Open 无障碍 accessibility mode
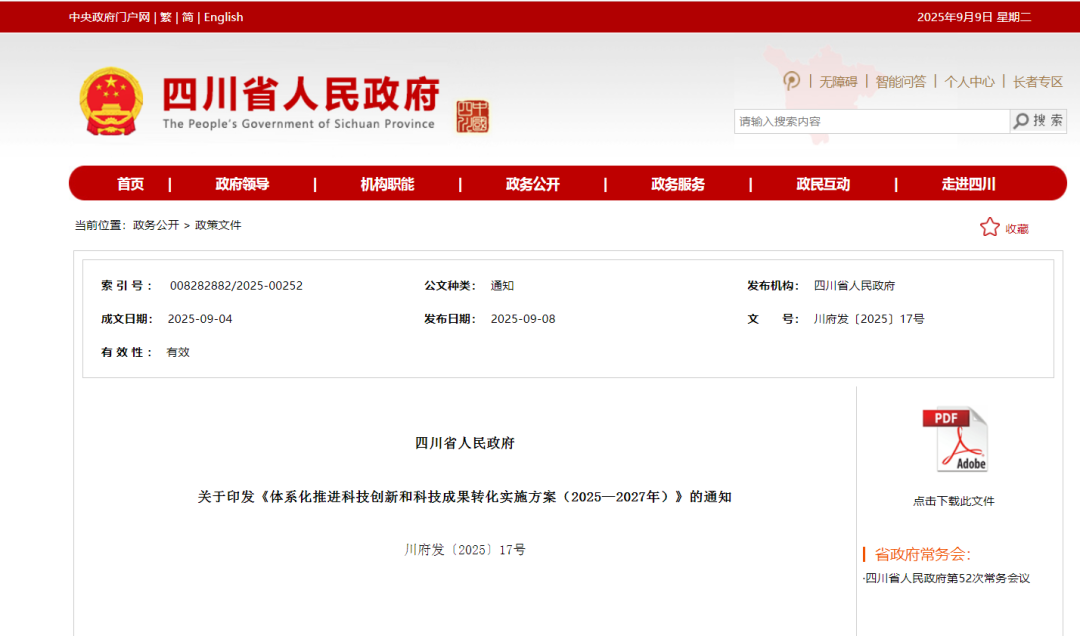The height and width of the screenshot is (636, 1080). (838, 82)
